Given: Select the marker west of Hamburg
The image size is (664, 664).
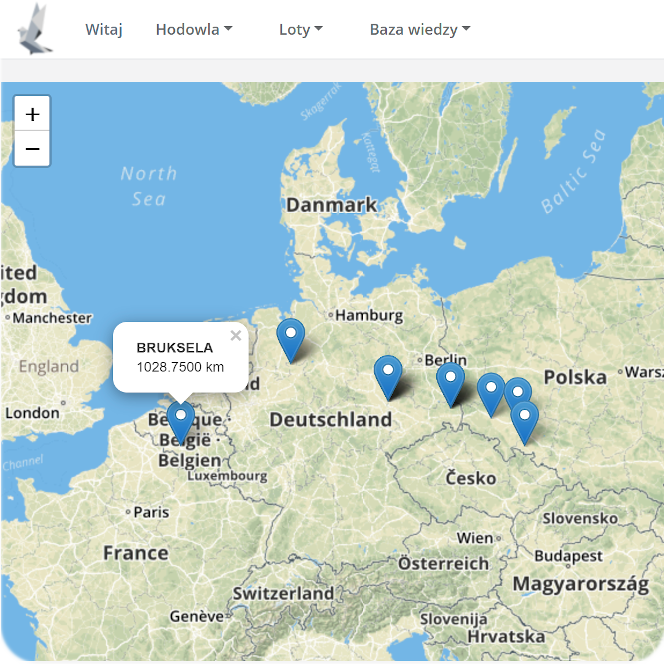Looking at the screenshot, I should (x=291, y=338).
